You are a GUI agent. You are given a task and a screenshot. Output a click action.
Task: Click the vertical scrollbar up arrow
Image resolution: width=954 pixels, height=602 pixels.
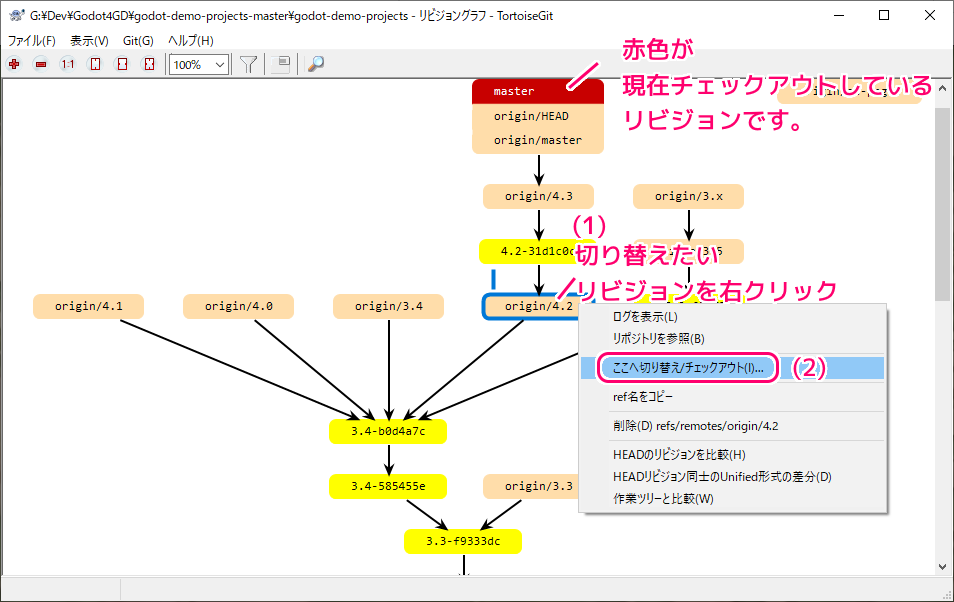[x=942, y=88]
